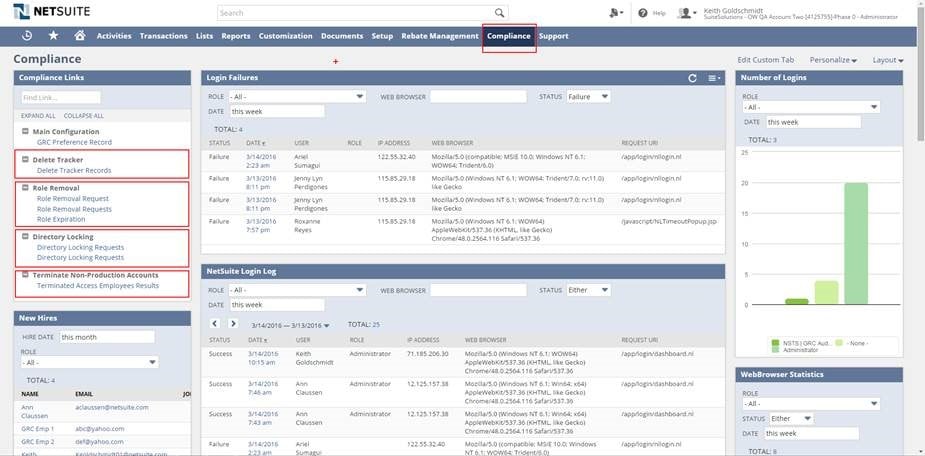Open the Status dropdown in NetSuite Login Log
This screenshot has height=456, width=925.
pos(588,290)
